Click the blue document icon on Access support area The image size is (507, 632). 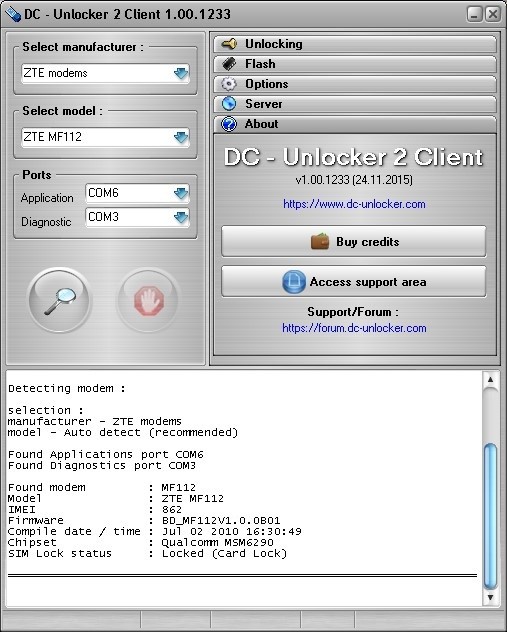pos(293,282)
